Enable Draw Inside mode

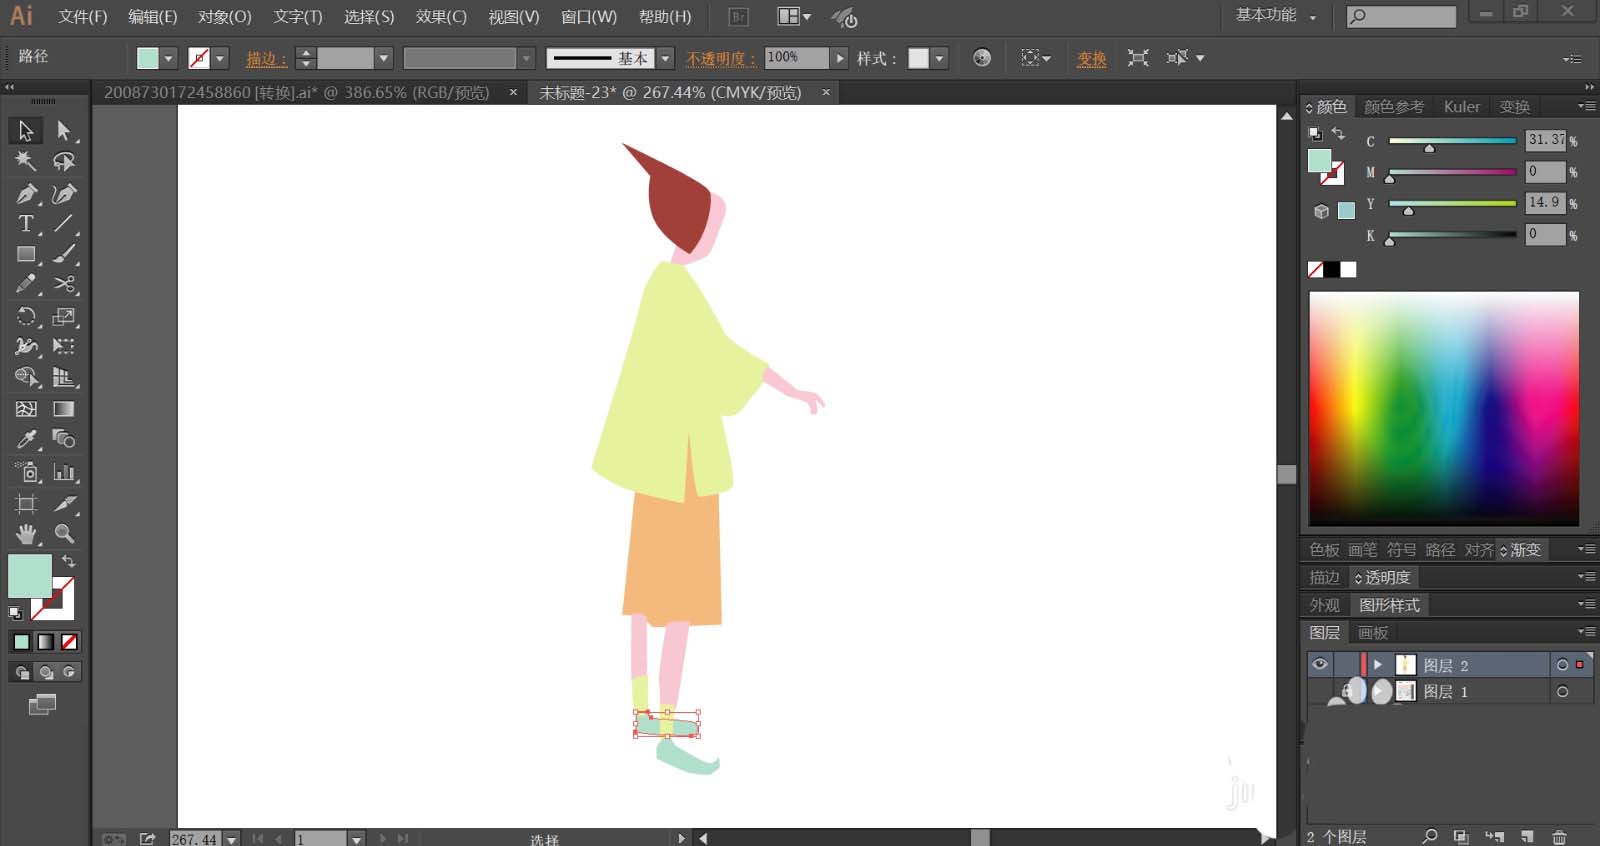[69, 672]
